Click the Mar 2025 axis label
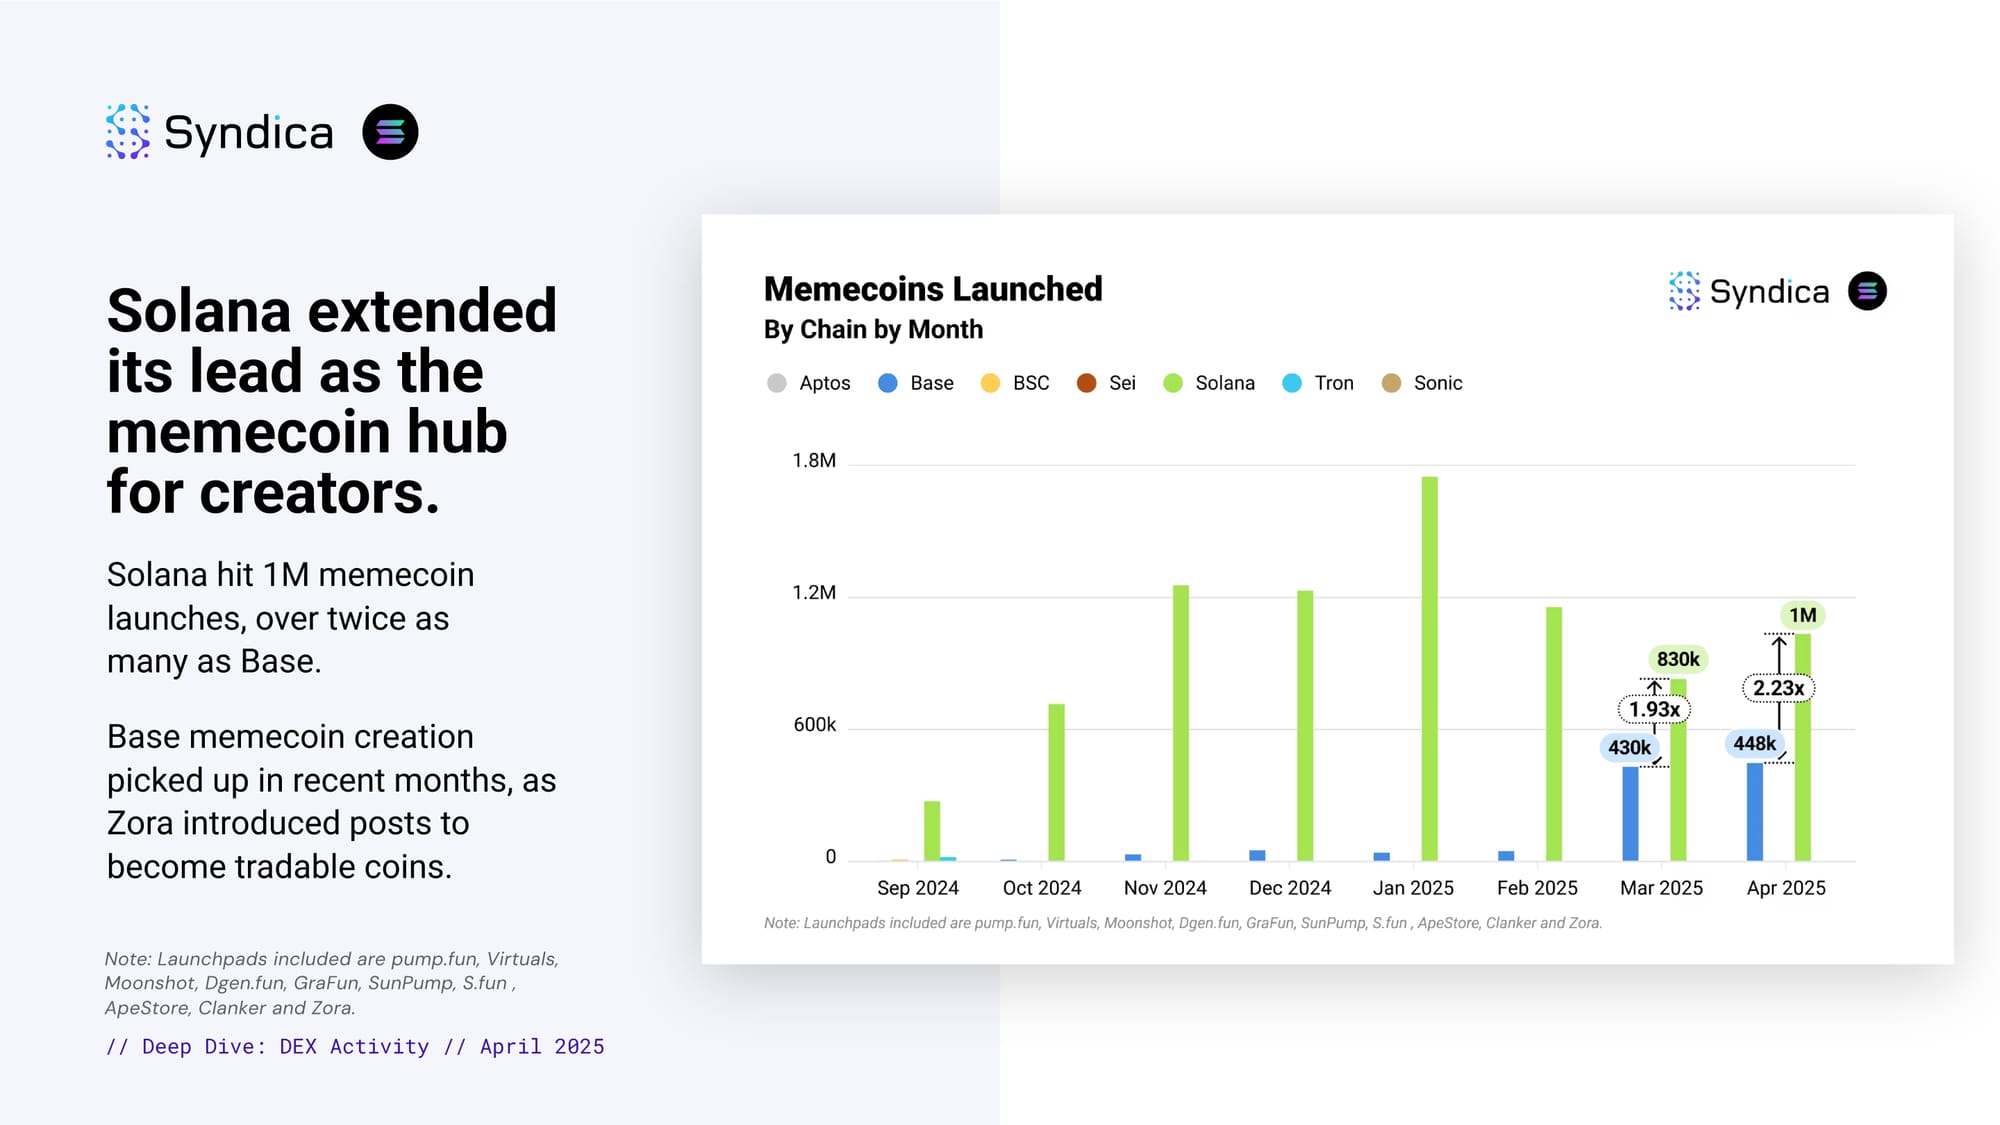The height and width of the screenshot is (1125, 2000). (x=1661, y=888)
